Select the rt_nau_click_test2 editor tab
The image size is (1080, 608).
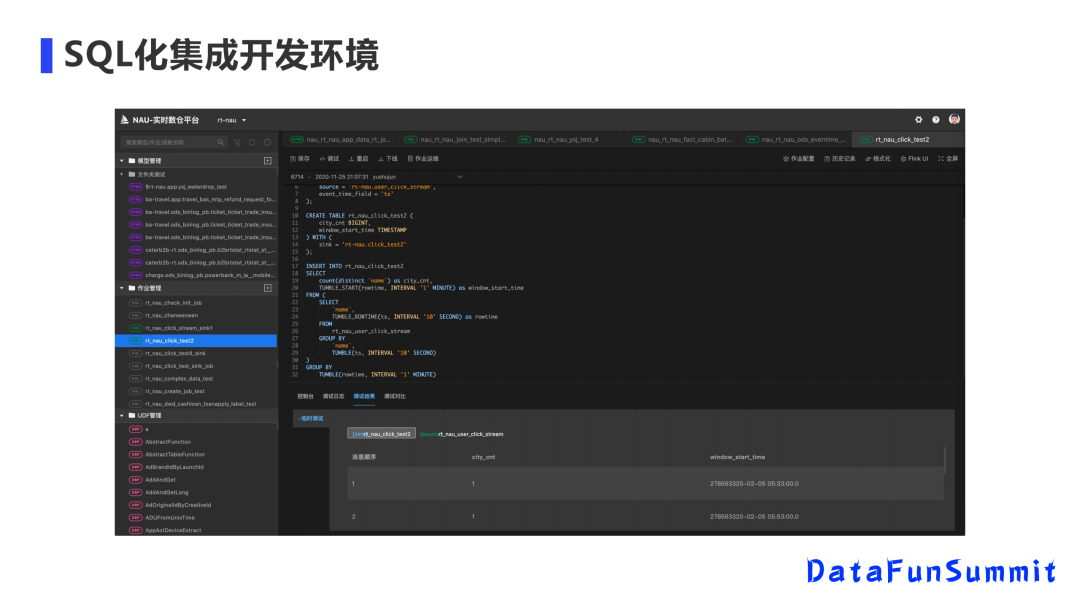click(908, 139)
